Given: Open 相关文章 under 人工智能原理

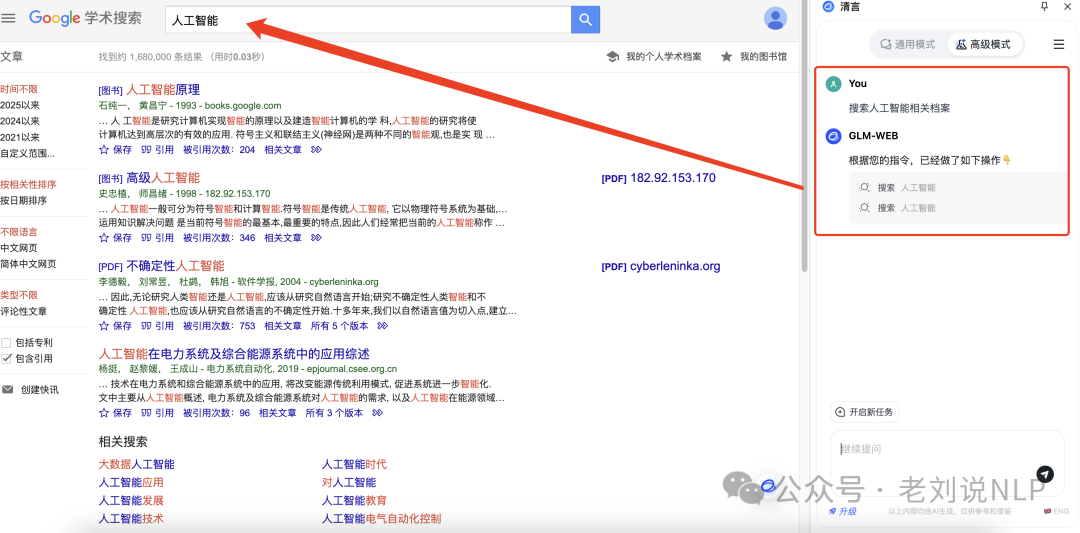Looking at the screenshot, I should coord(283,149).
